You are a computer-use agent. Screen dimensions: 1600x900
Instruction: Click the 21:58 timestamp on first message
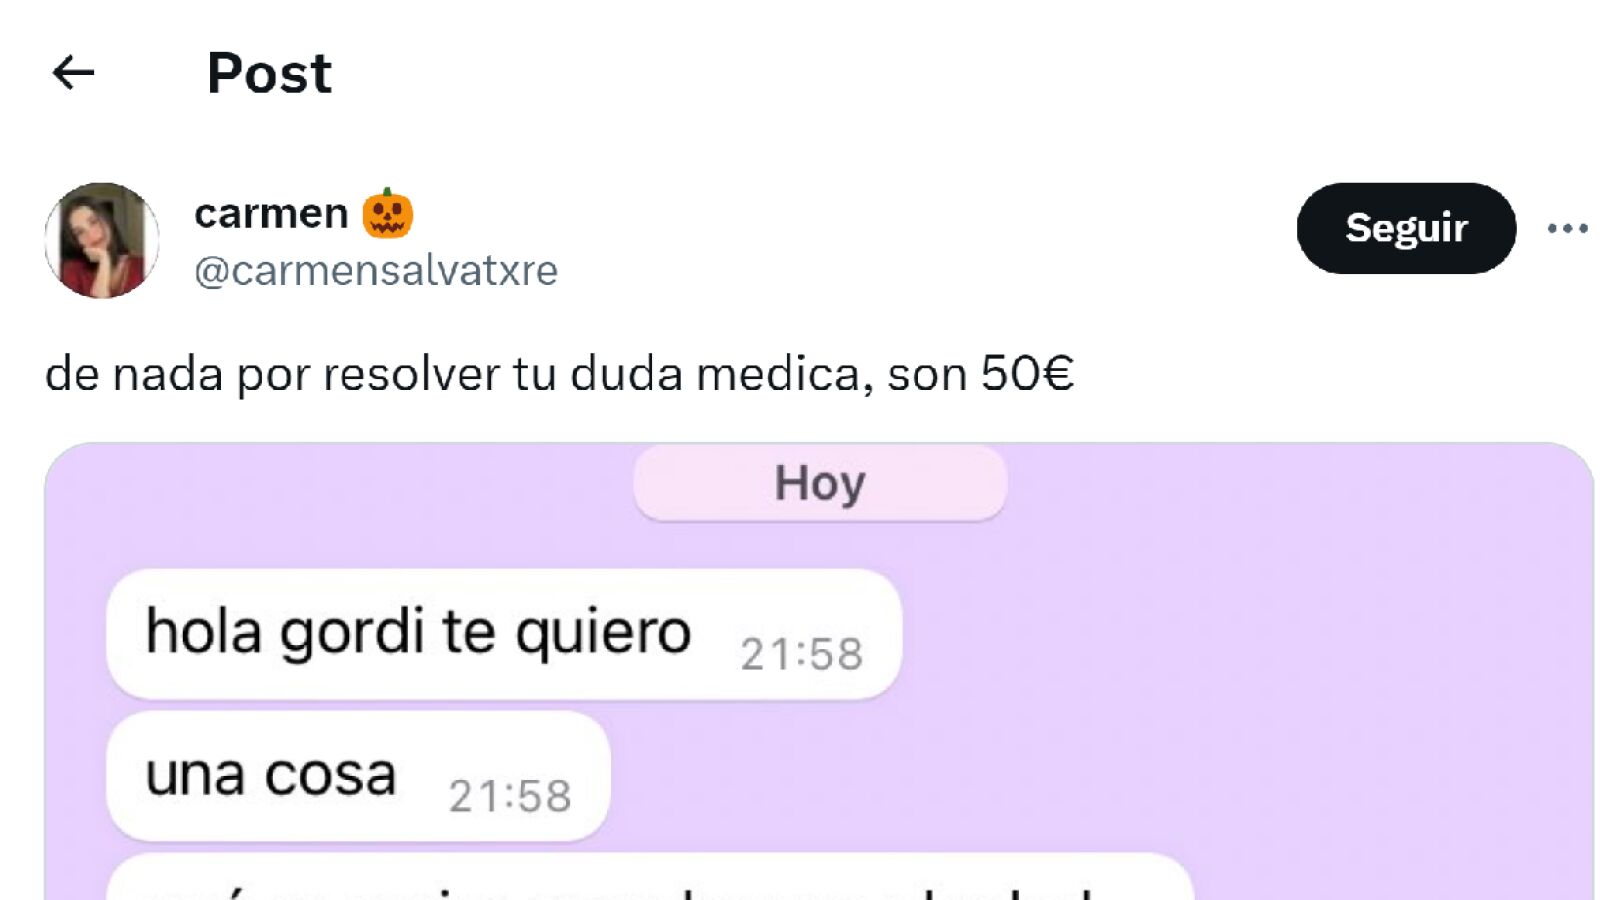(x=801, y=655)
